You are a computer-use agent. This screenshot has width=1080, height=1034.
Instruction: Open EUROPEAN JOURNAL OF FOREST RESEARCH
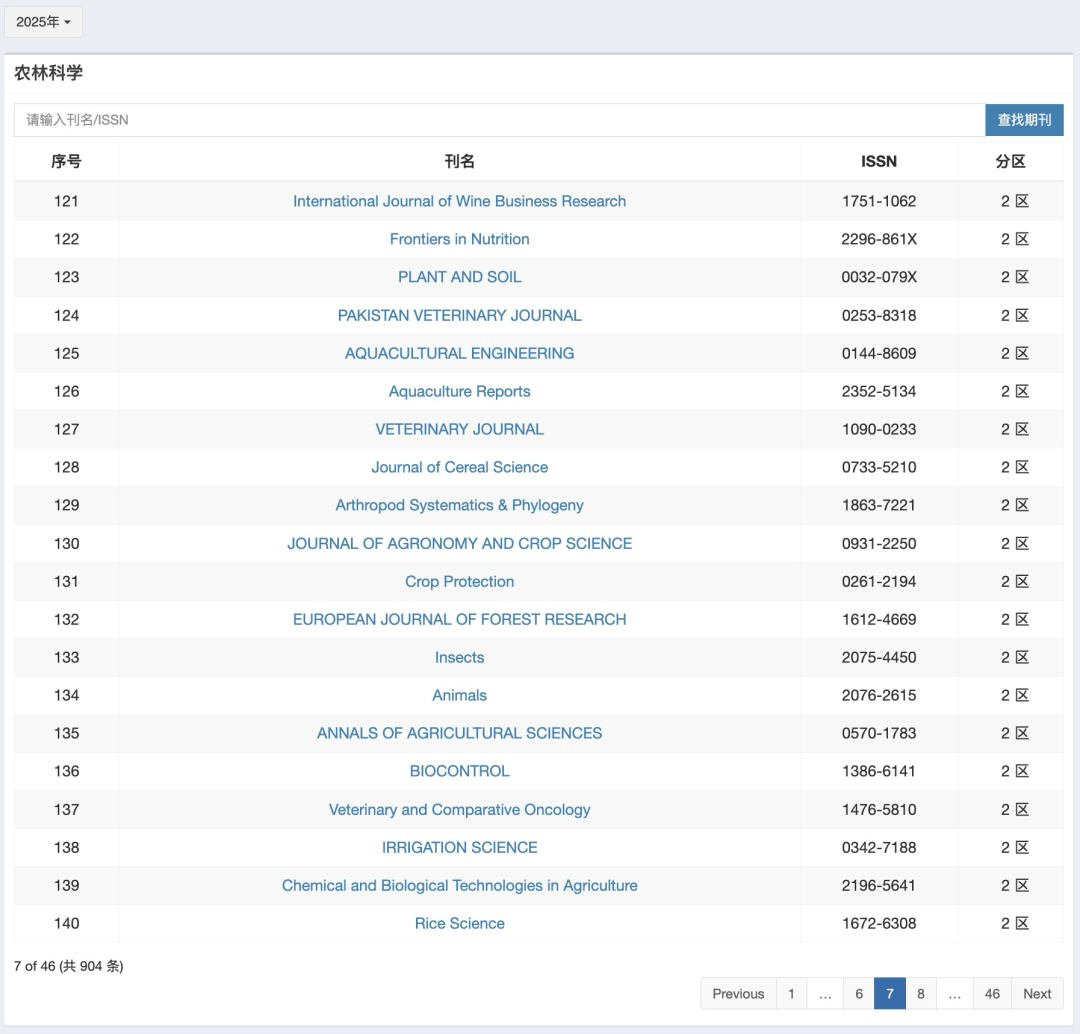point(459,619)
